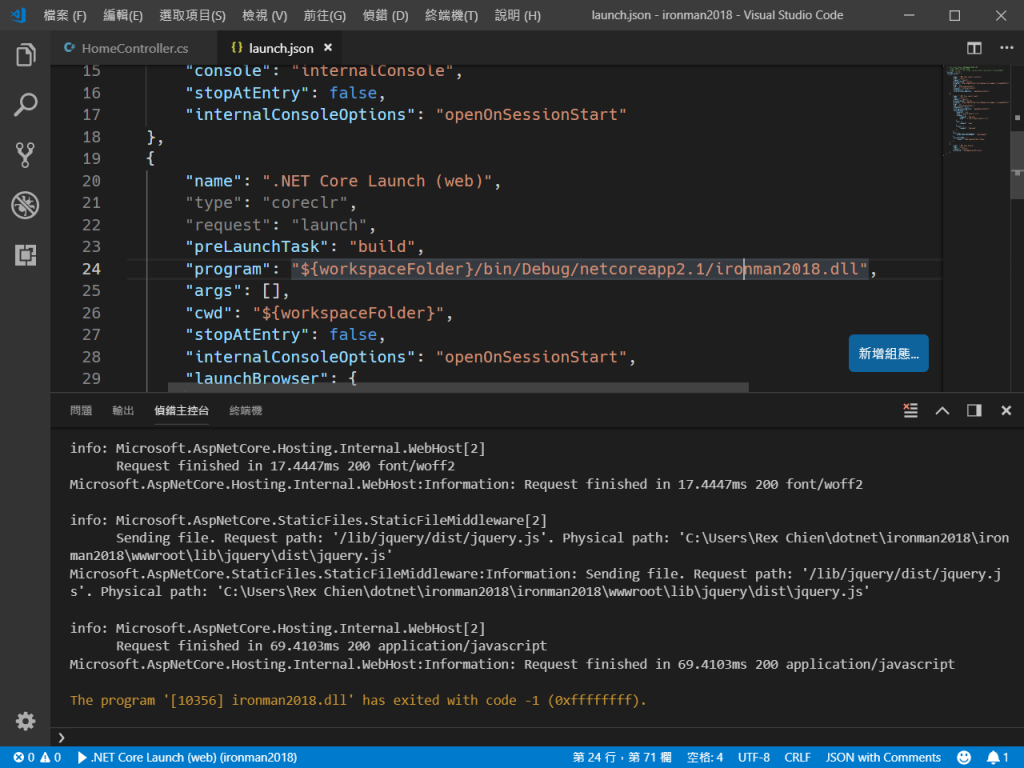Switch to the 問題 panel tab

[81, 410]
